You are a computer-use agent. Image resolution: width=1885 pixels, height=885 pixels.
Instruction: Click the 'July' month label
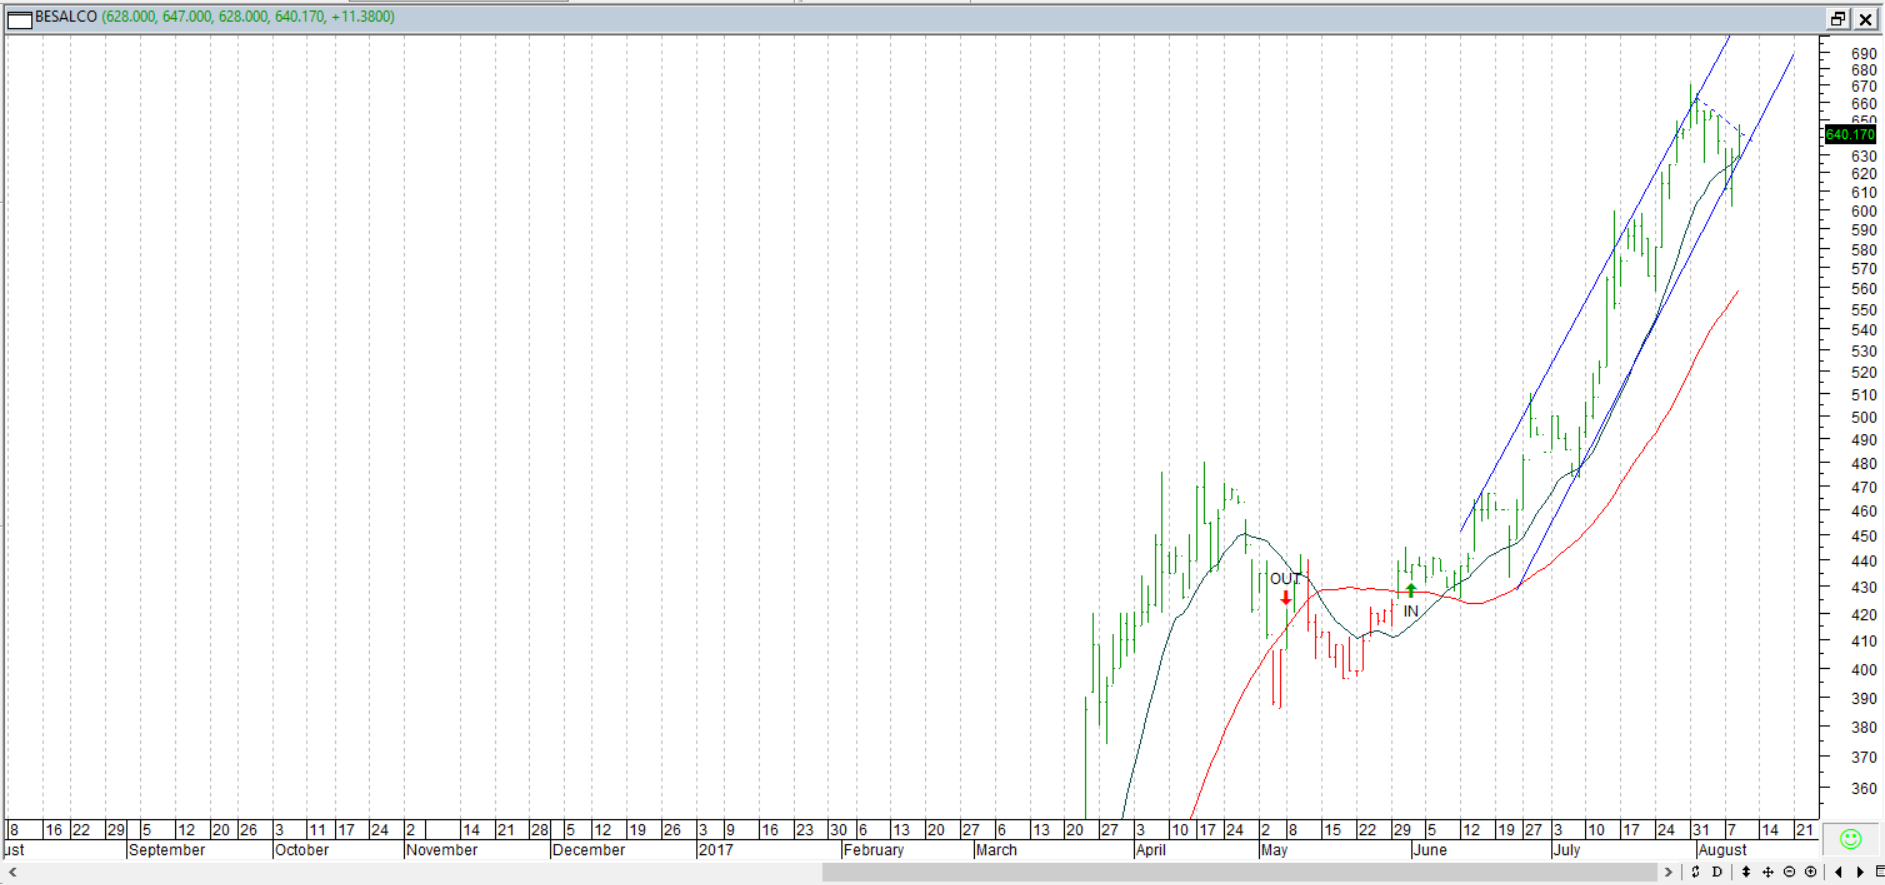pos(1567,850)
